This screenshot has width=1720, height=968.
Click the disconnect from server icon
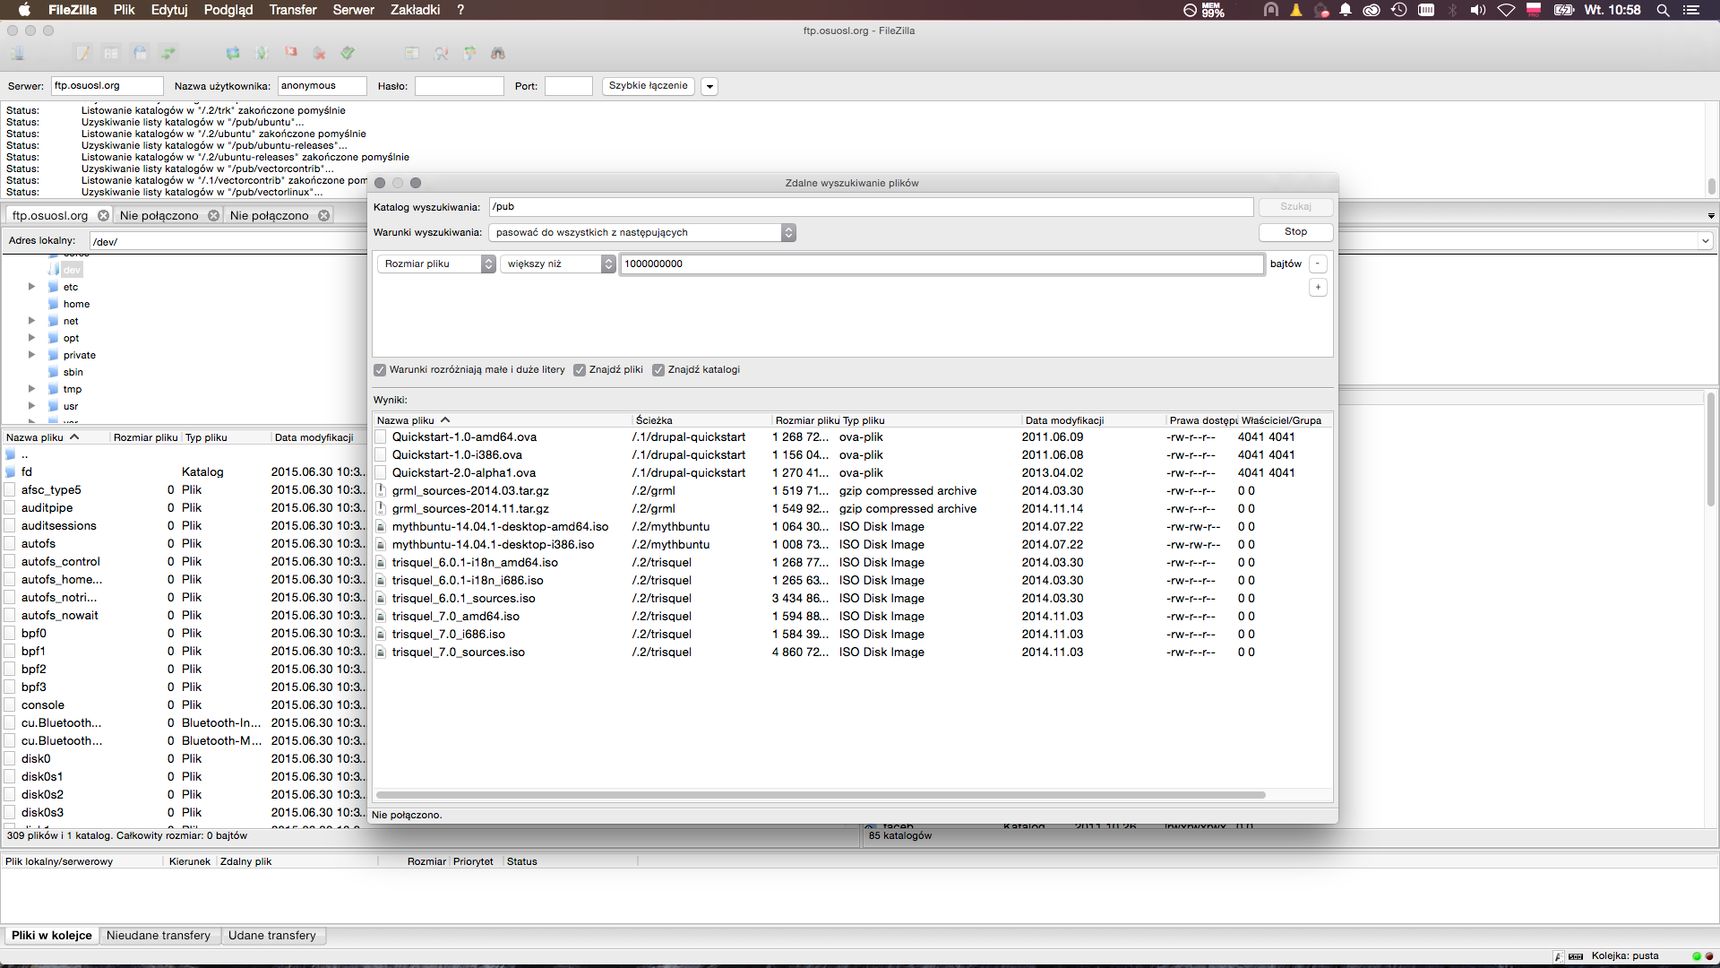coord(319,53)
